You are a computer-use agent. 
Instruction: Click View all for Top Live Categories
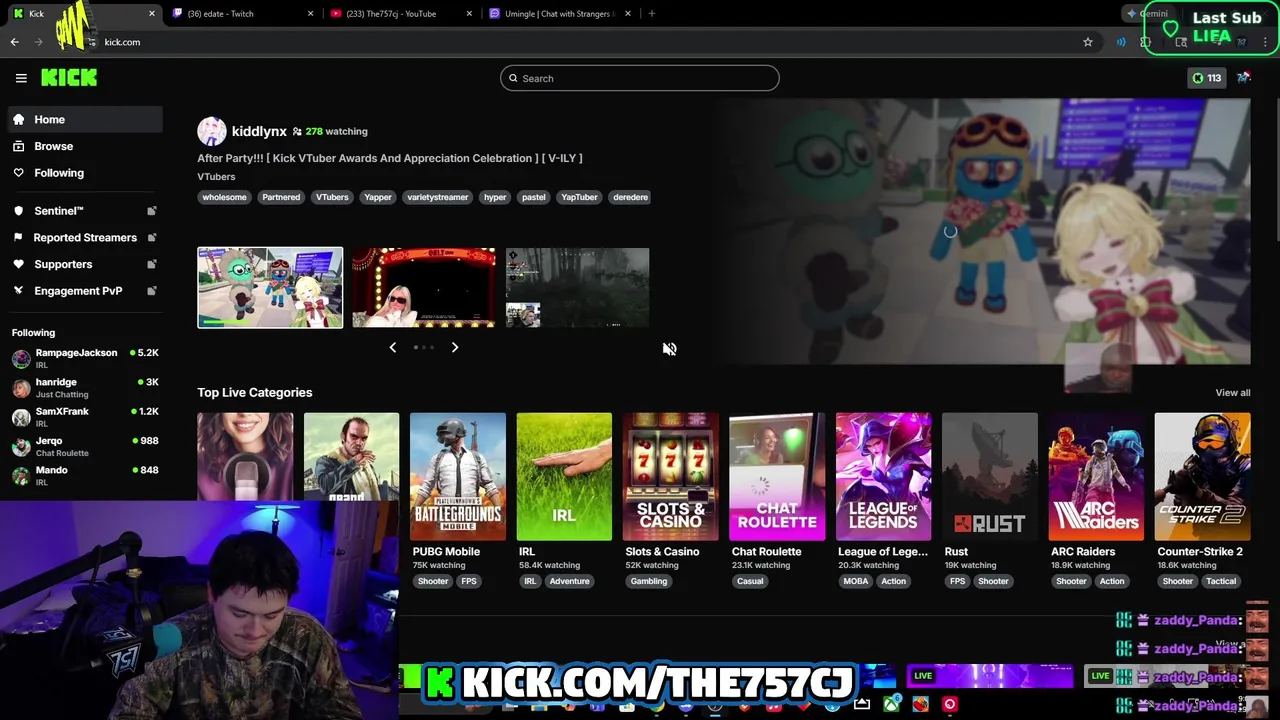tap(1232, 393)
